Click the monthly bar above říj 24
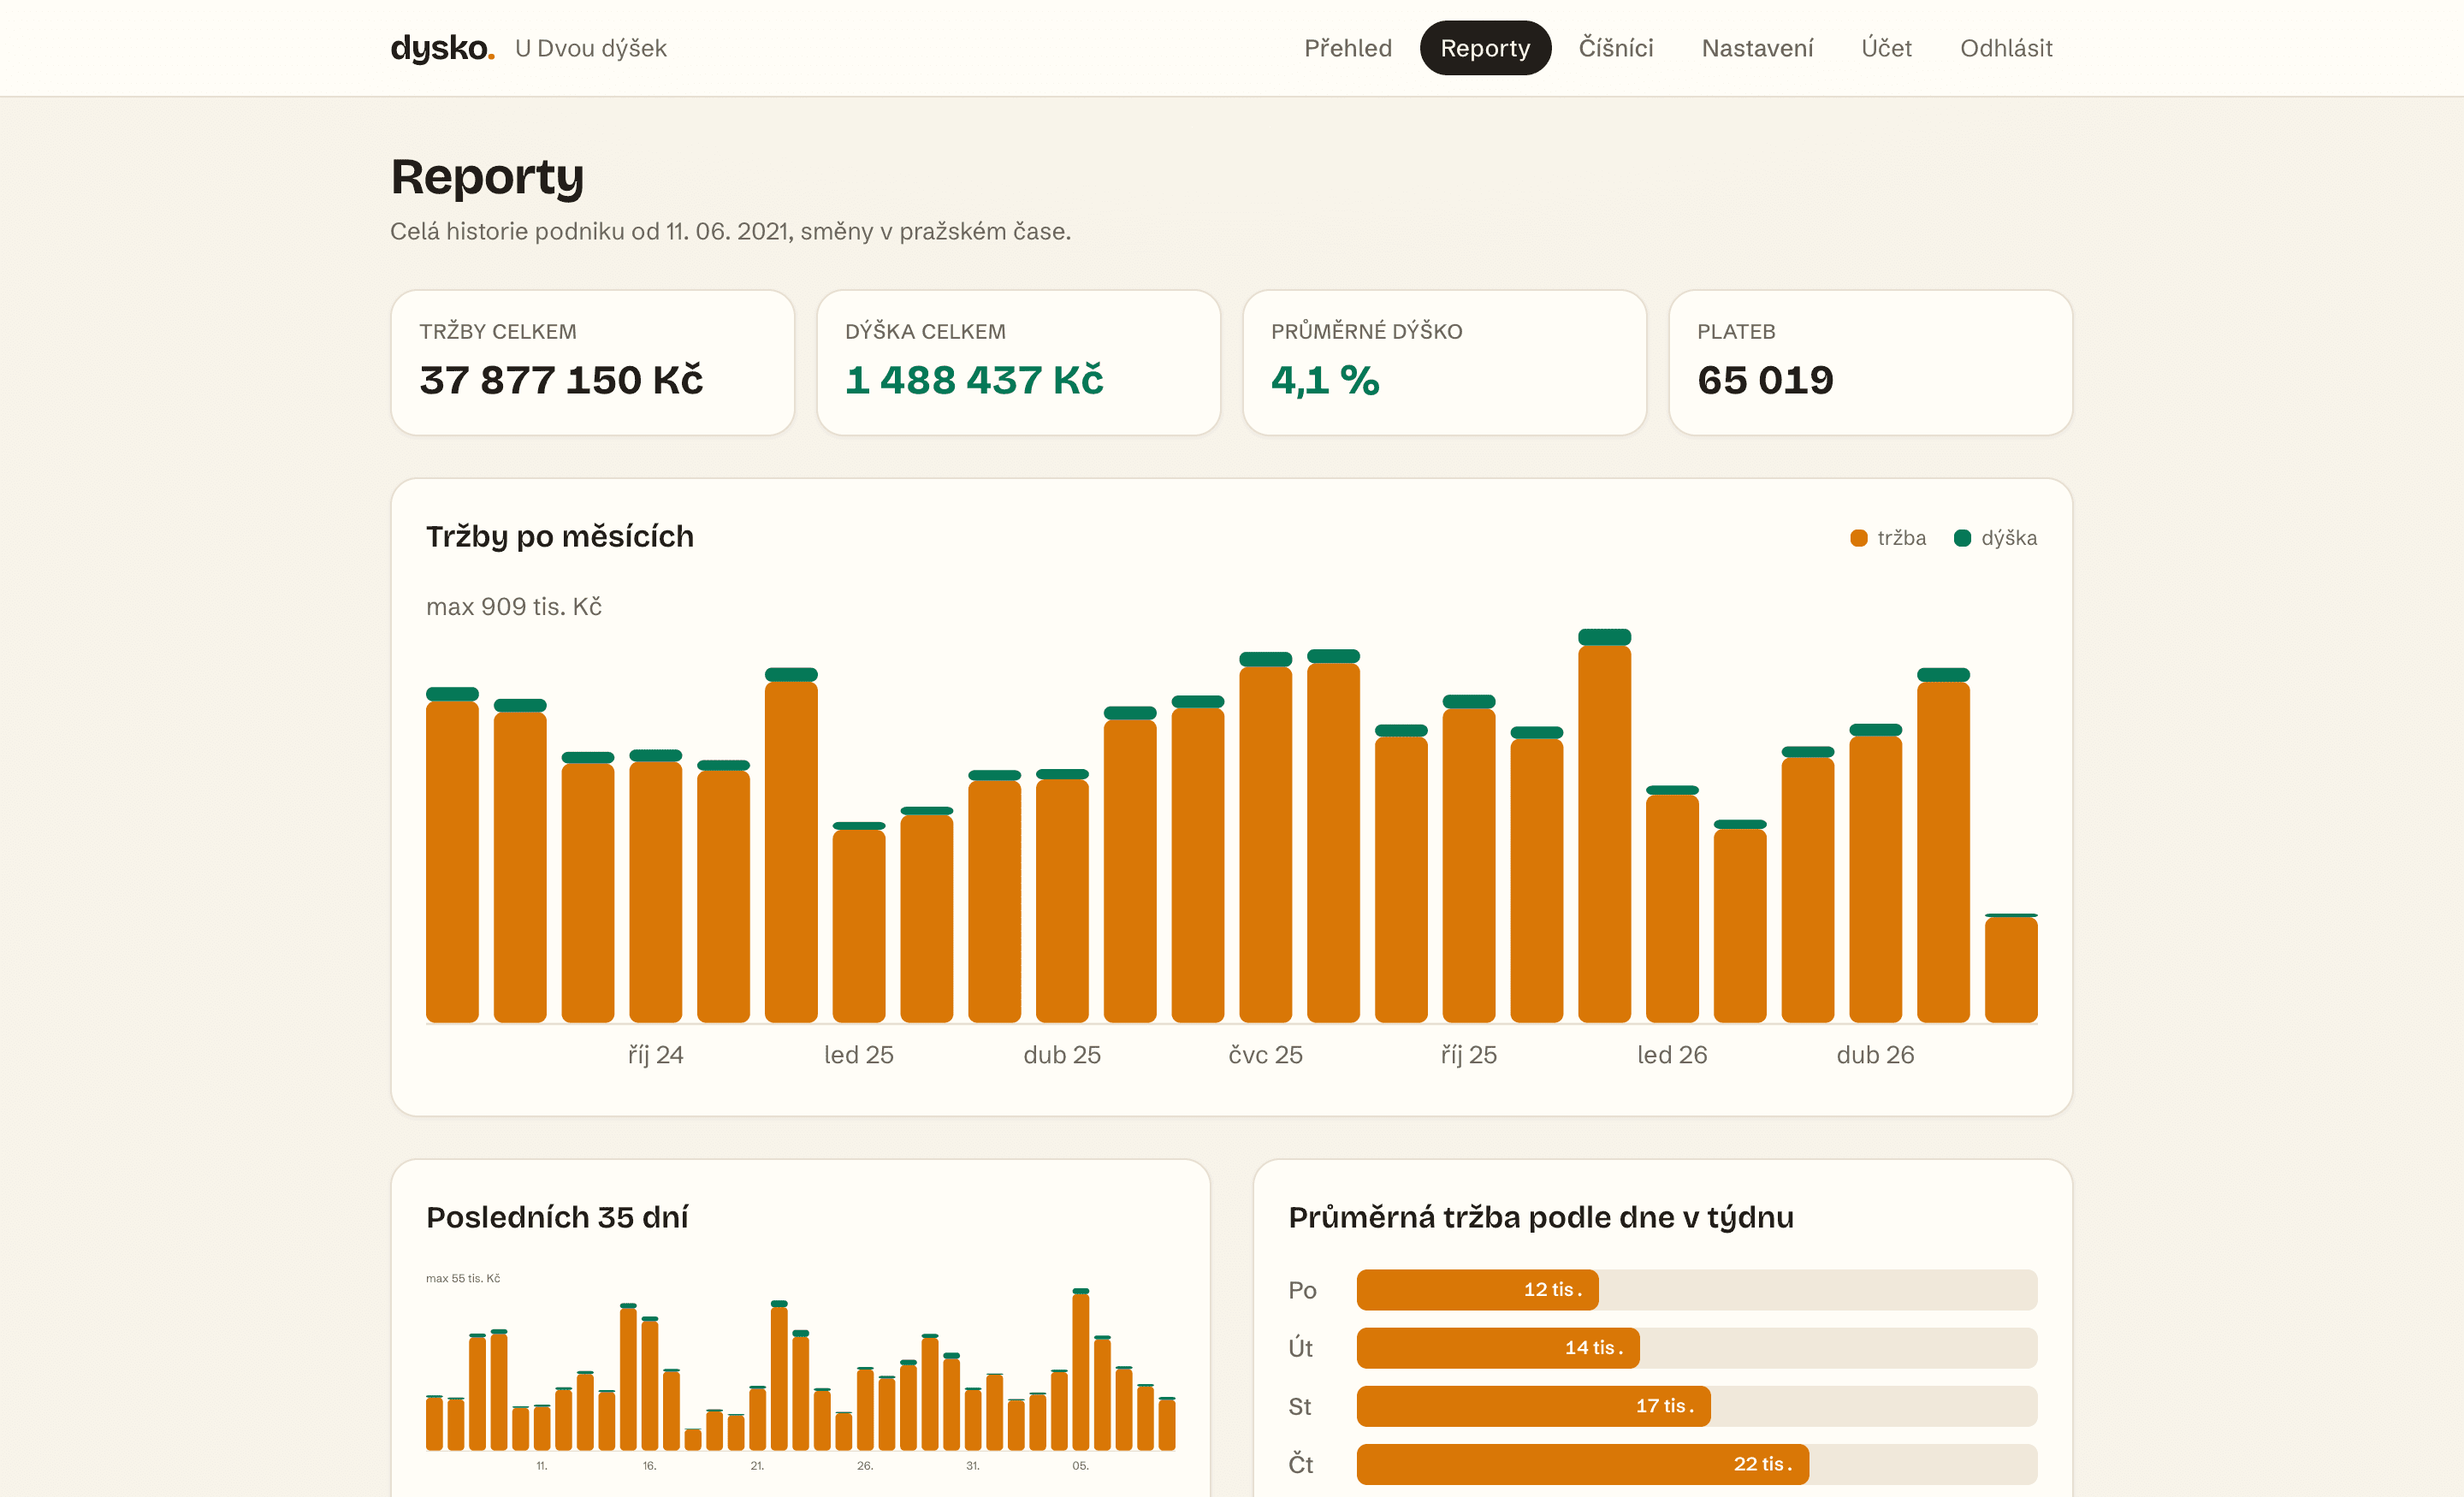The width and height of the screenshot is (2464, 1497). tap(655, 886)
